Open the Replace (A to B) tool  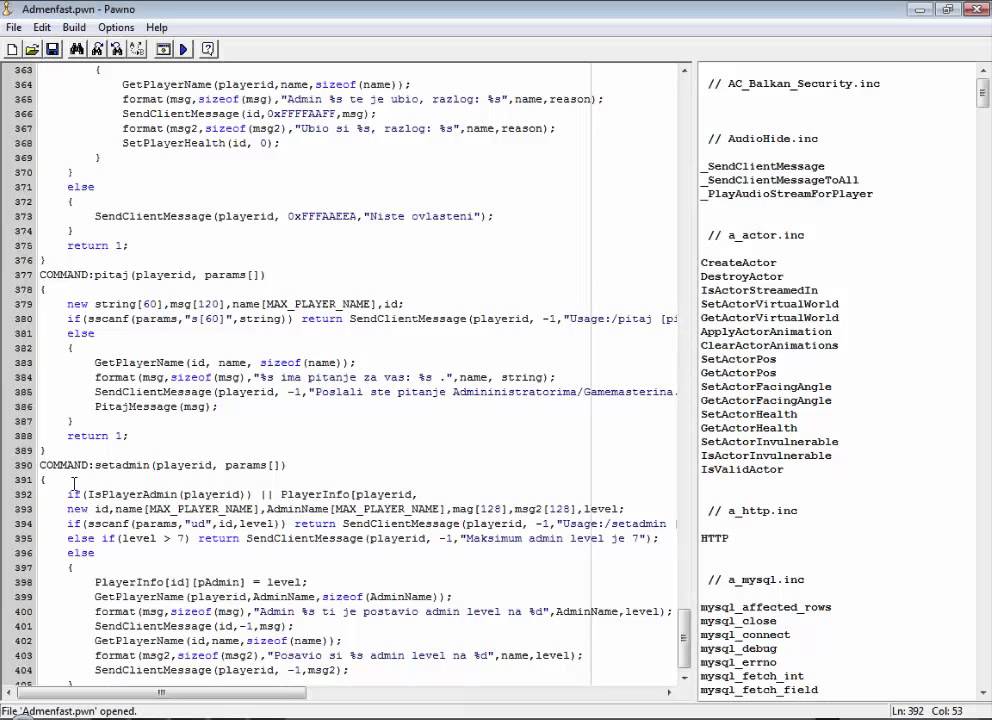[x=137, y=49]
